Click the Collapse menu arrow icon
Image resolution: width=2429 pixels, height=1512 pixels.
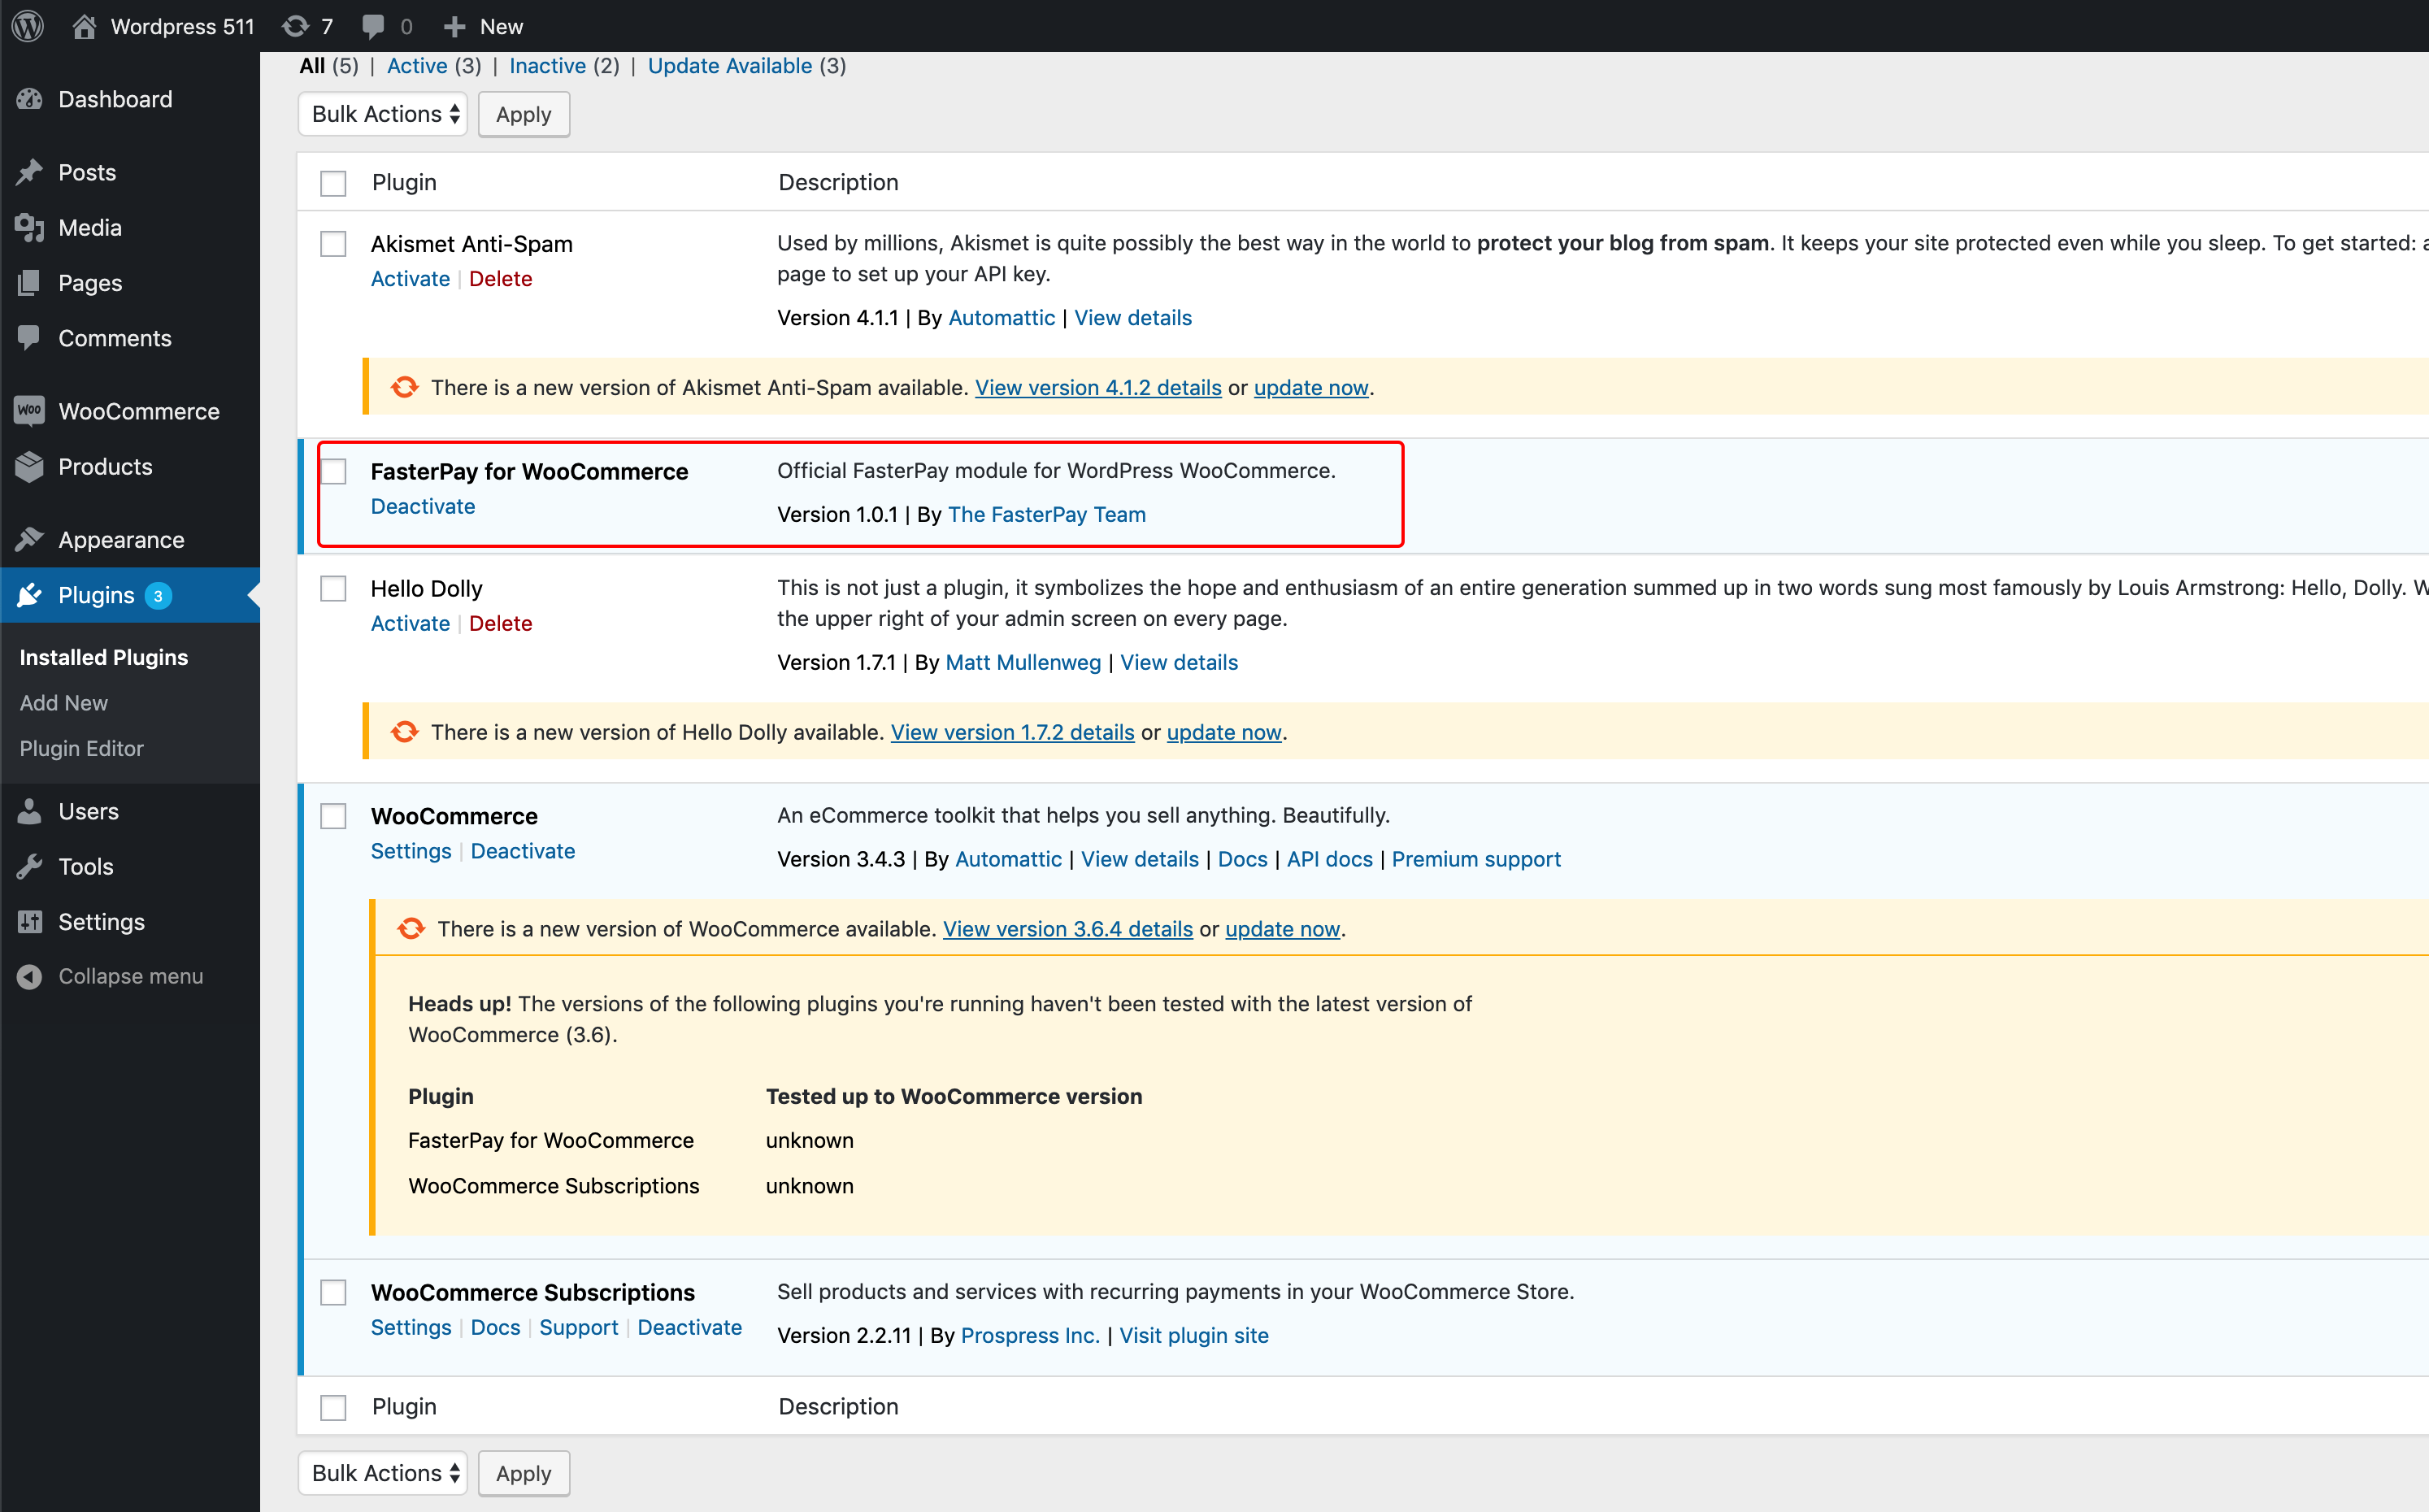point(30,976)
